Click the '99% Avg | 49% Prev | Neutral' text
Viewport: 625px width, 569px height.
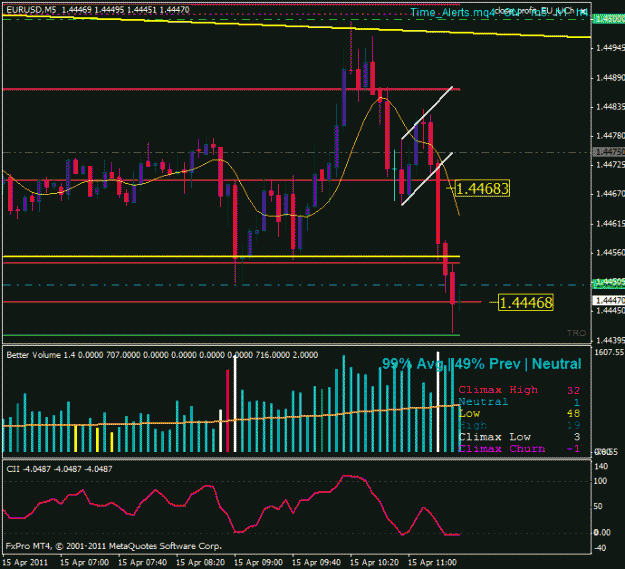click(x=482, y=364)
